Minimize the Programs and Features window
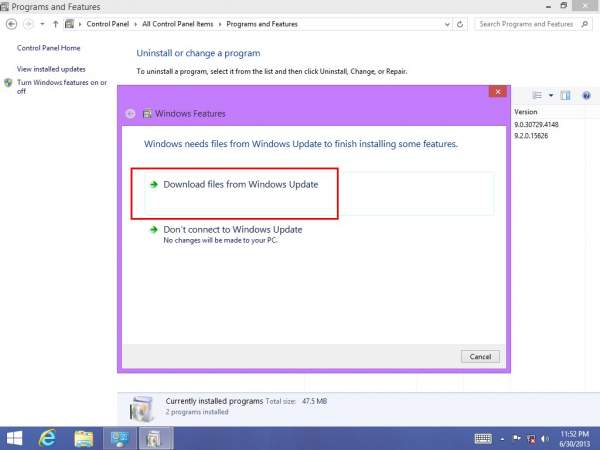600x450 pixels. pyautogui.click(x=548, y=6)
